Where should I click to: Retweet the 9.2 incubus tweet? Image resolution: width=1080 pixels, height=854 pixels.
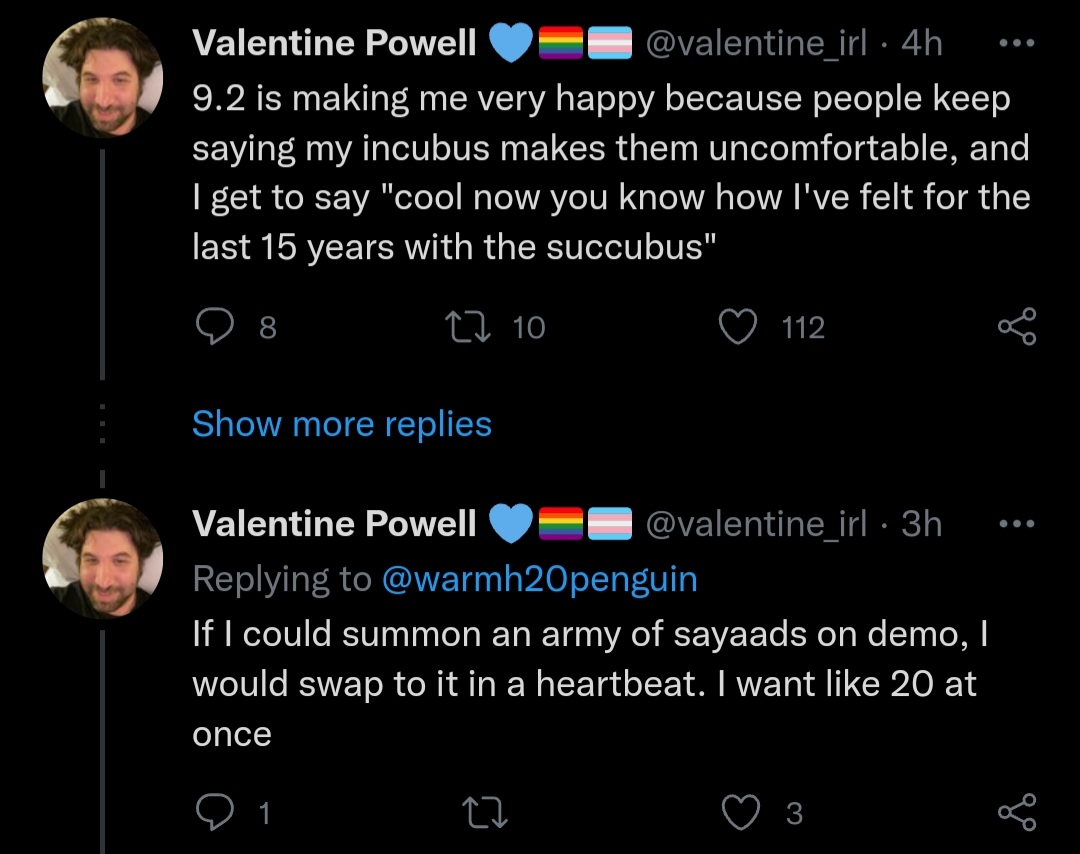pos(468,326)
